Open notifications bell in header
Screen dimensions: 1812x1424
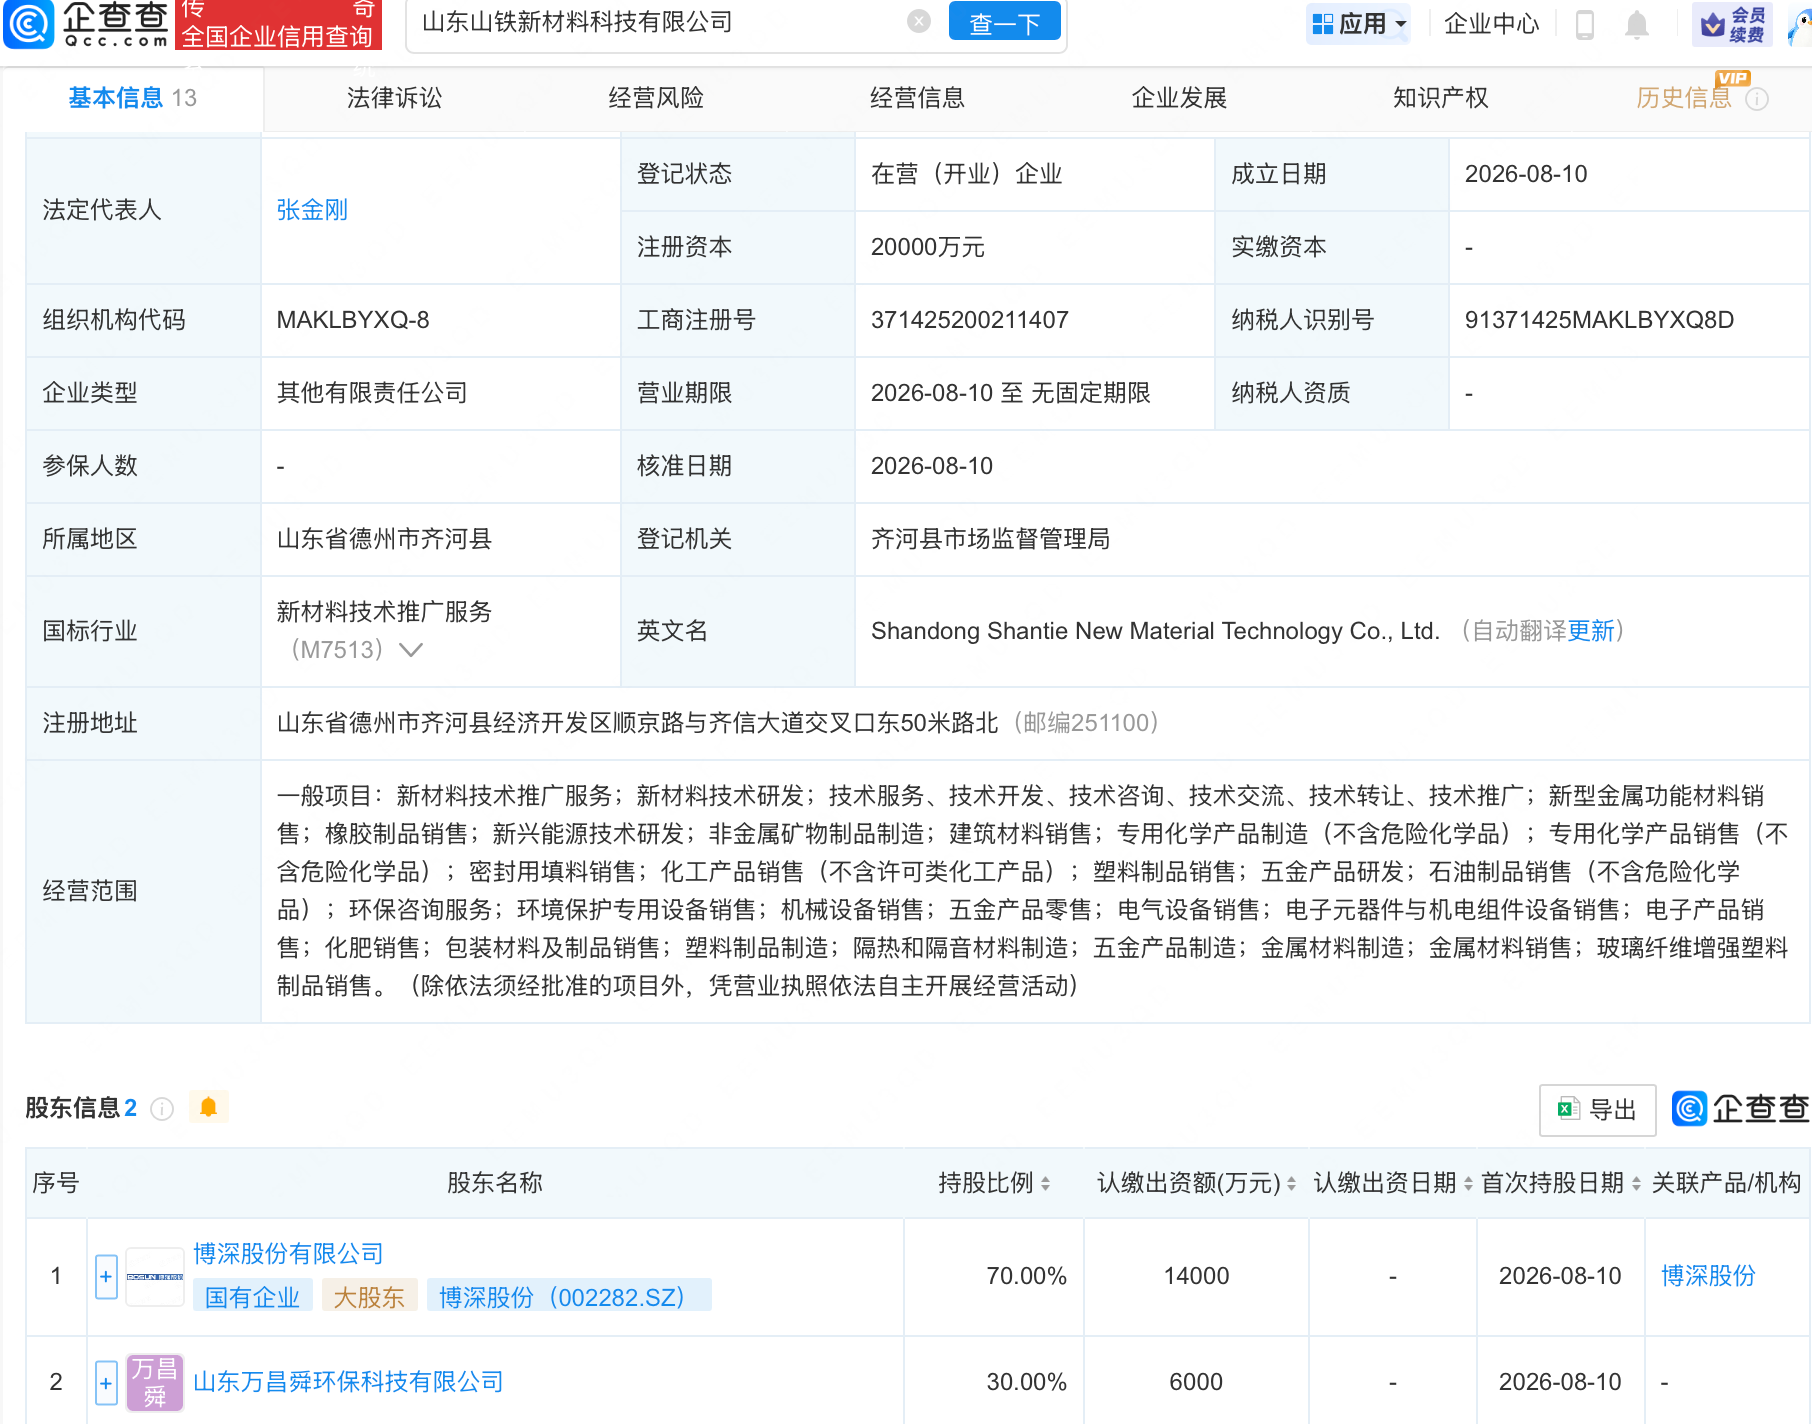1636,24
